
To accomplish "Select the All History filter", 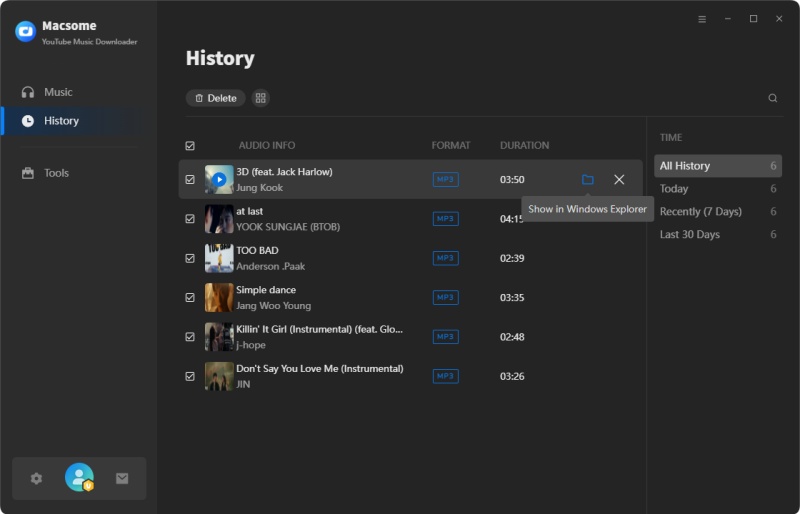I will click(x=718, y=166).
